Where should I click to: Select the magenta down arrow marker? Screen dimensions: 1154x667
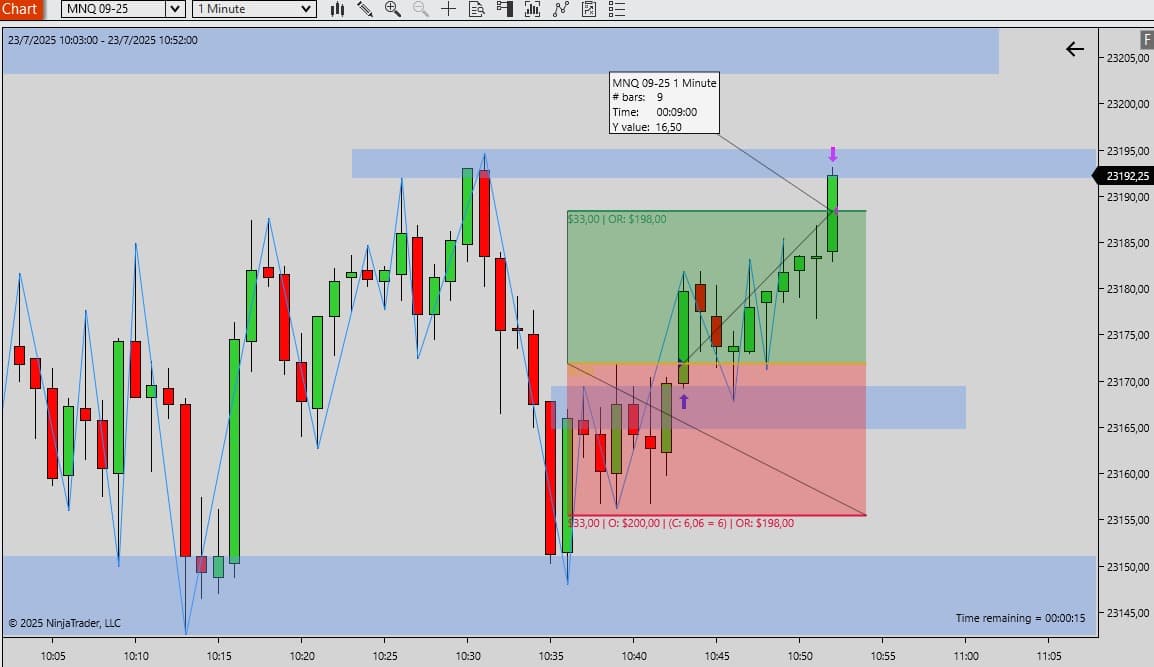(832, 154)
